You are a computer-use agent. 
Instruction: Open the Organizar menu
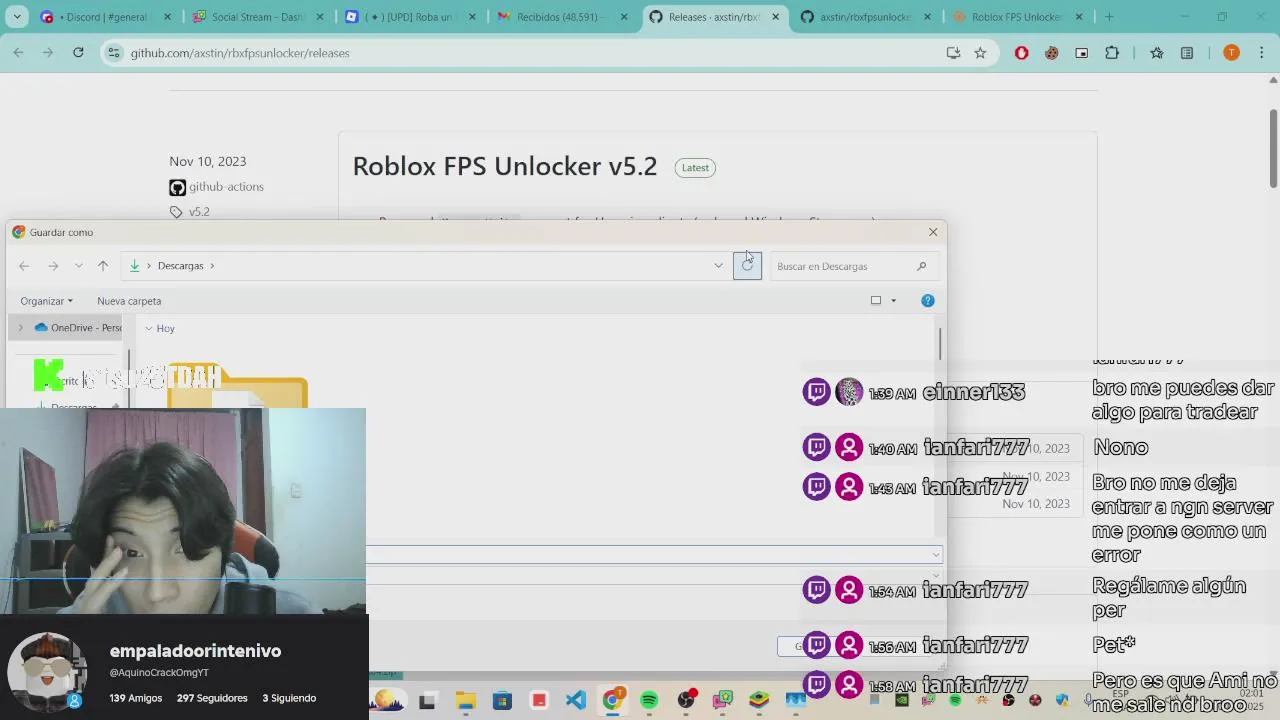47,301
